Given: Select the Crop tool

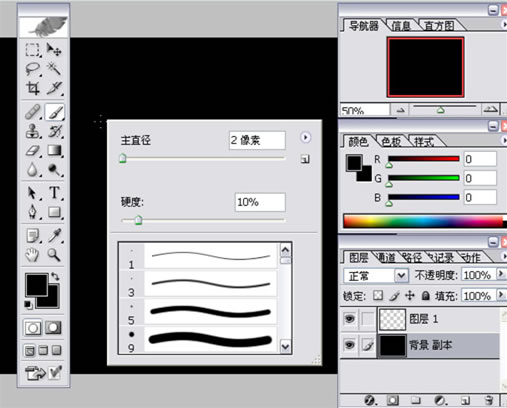Looking at the screenshot, I should pyautogui.click(x=32, y=88).
